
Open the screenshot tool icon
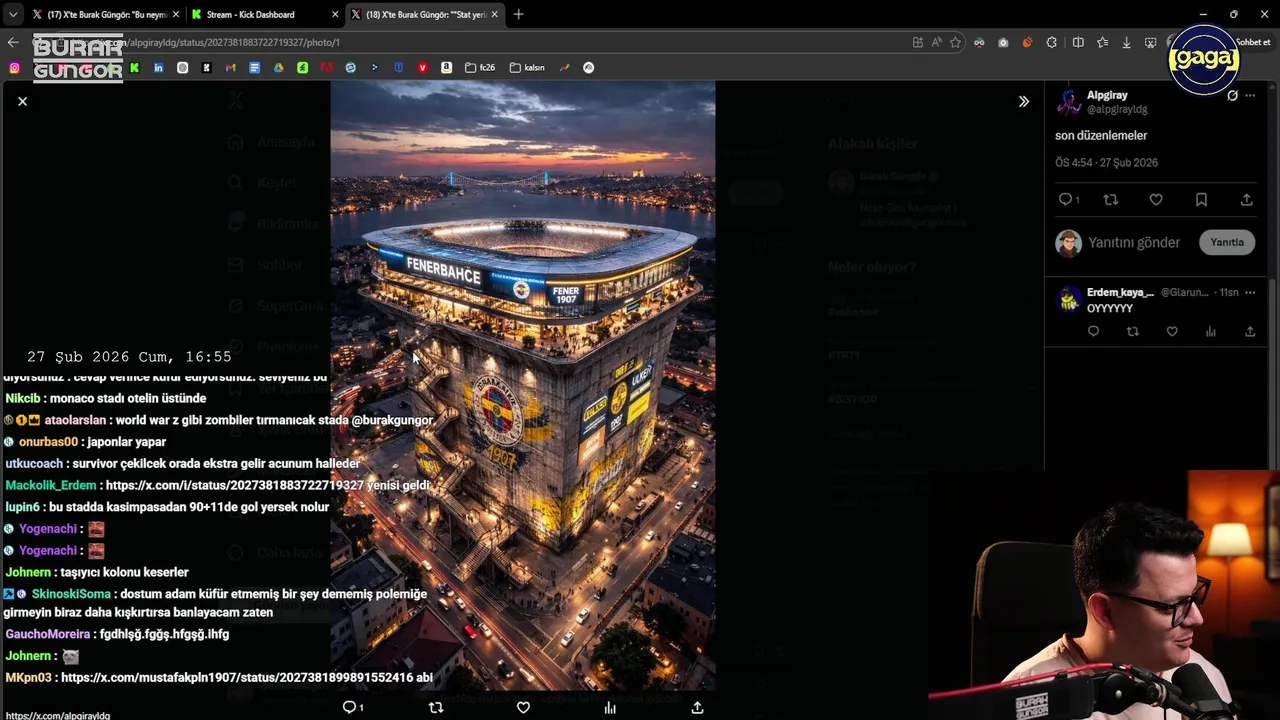coord(1150,42)
